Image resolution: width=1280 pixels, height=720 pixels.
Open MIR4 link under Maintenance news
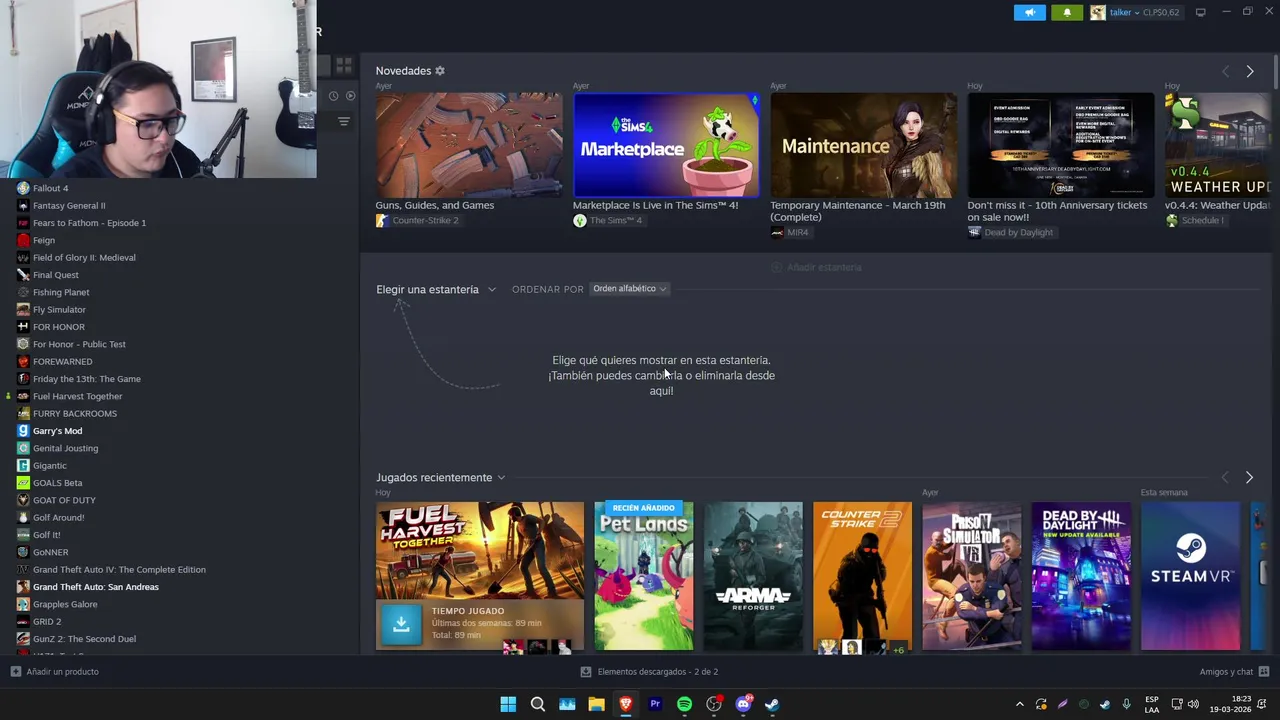[x=798, y=232]
